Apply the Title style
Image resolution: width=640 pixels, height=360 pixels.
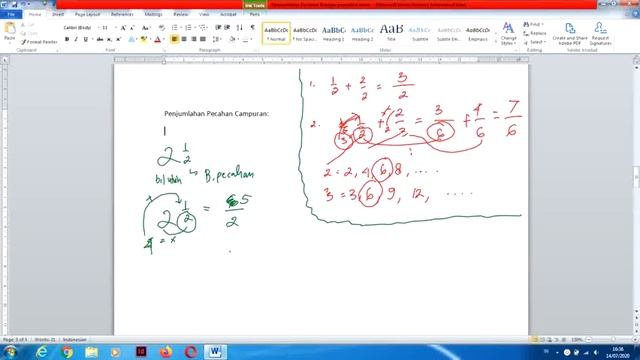click(391, 33)
